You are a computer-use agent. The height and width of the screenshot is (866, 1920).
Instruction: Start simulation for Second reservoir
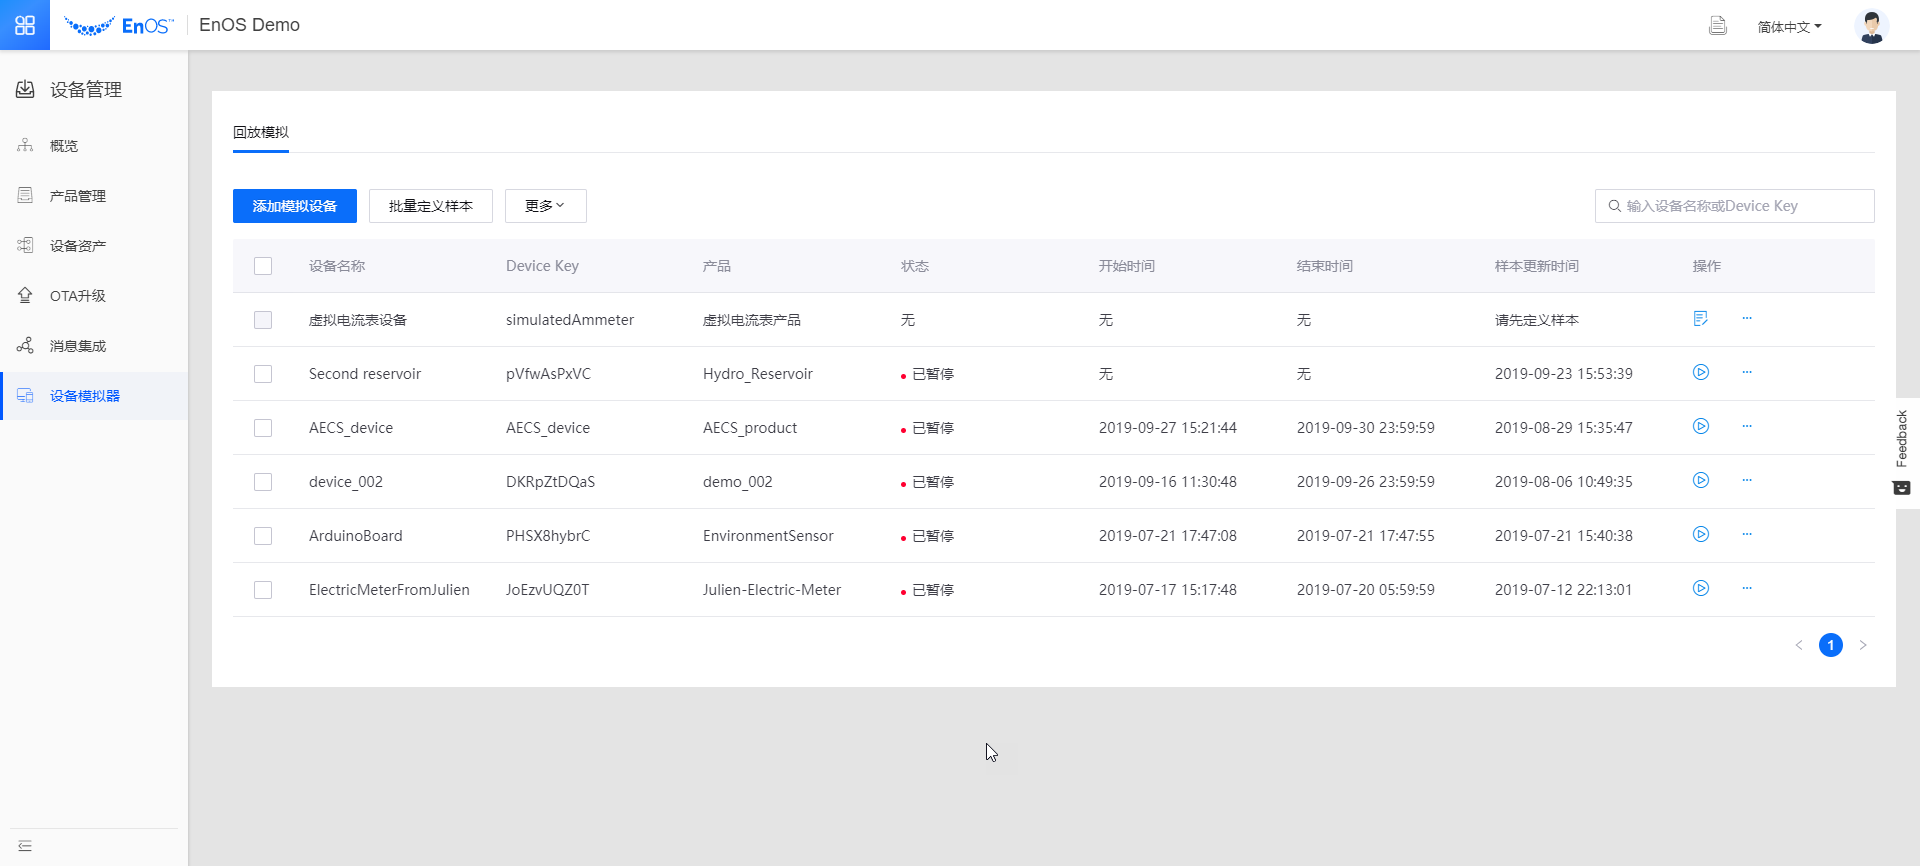pos(1700,373)
